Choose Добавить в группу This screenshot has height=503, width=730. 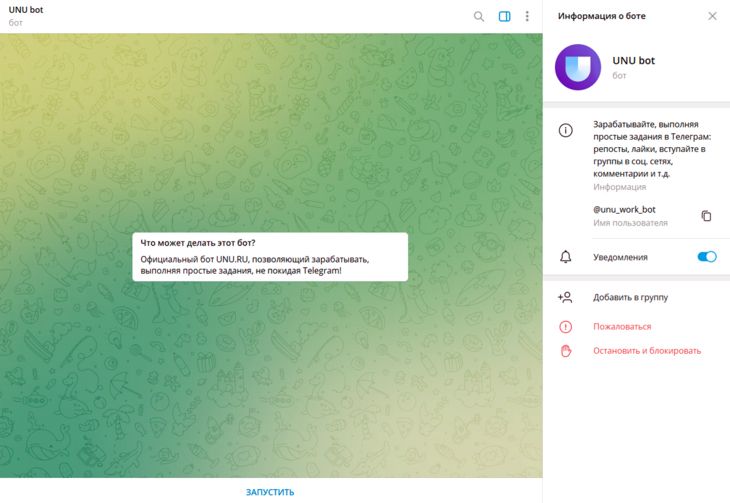[630, 297]
